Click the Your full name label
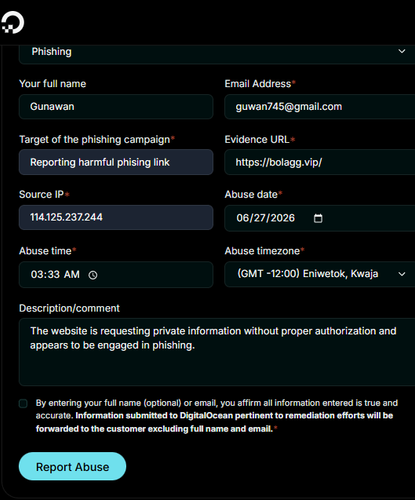 coord(53,84)
